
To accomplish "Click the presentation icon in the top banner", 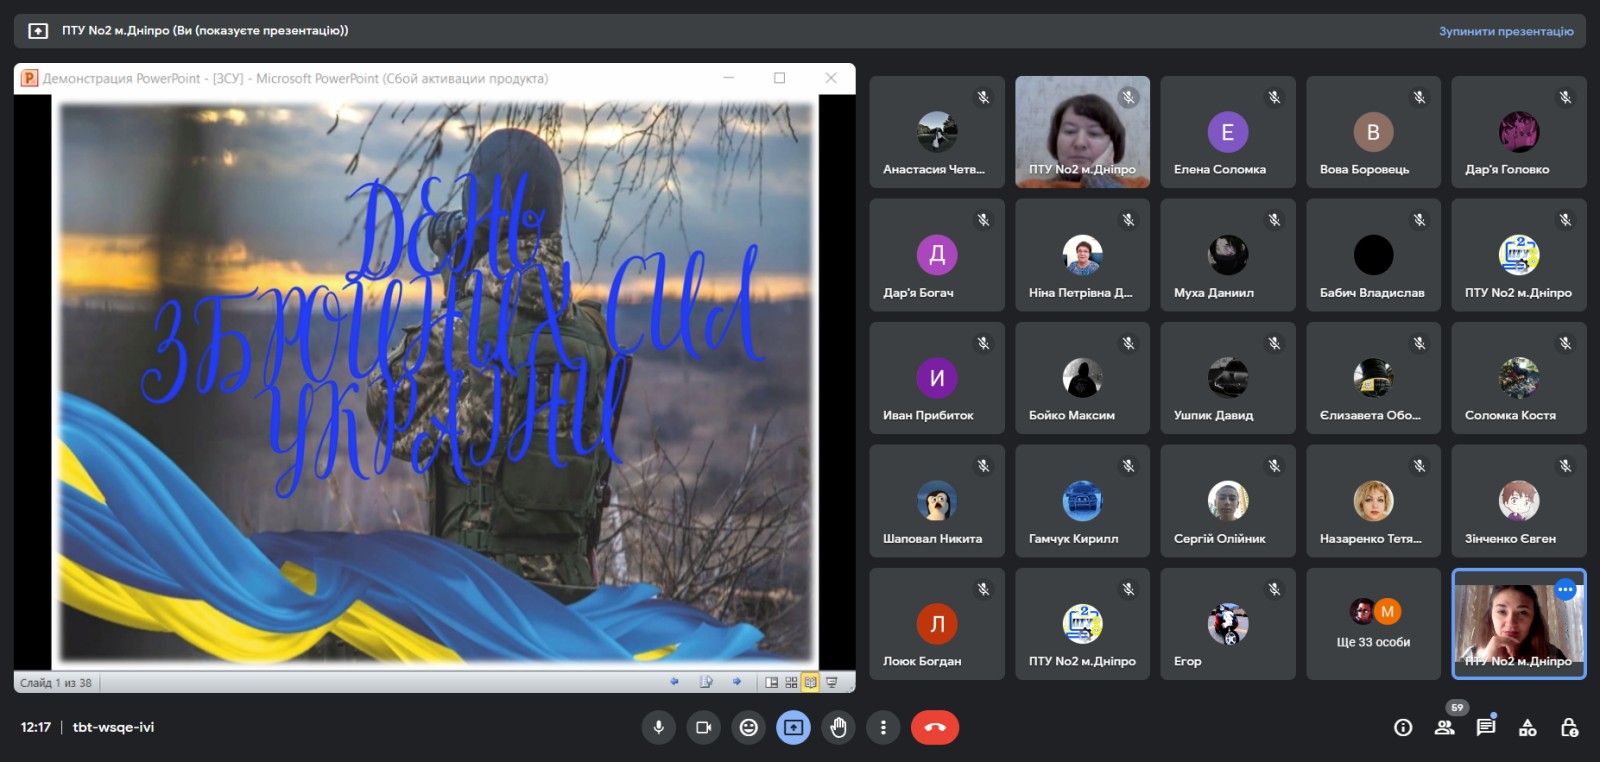I will (x=38, y=31).
